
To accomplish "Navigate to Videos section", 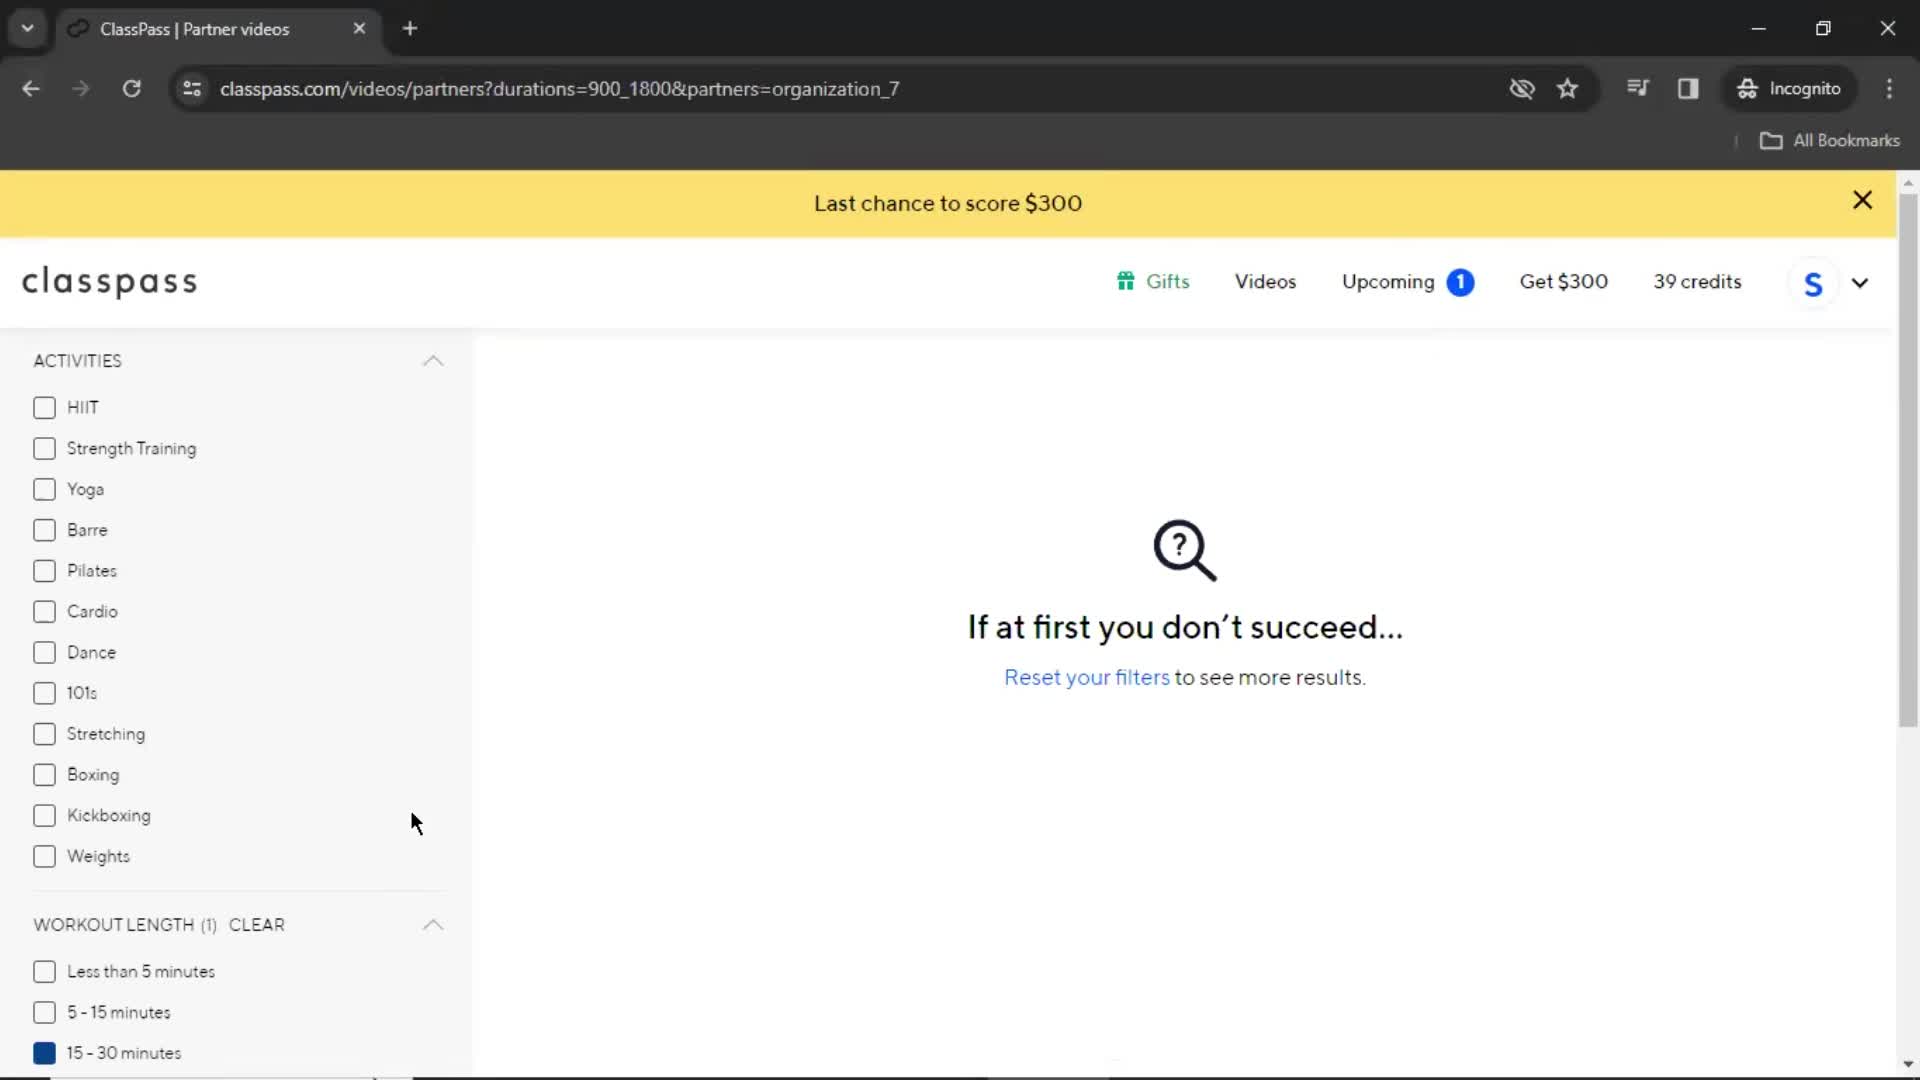I will click(1266, 282).
